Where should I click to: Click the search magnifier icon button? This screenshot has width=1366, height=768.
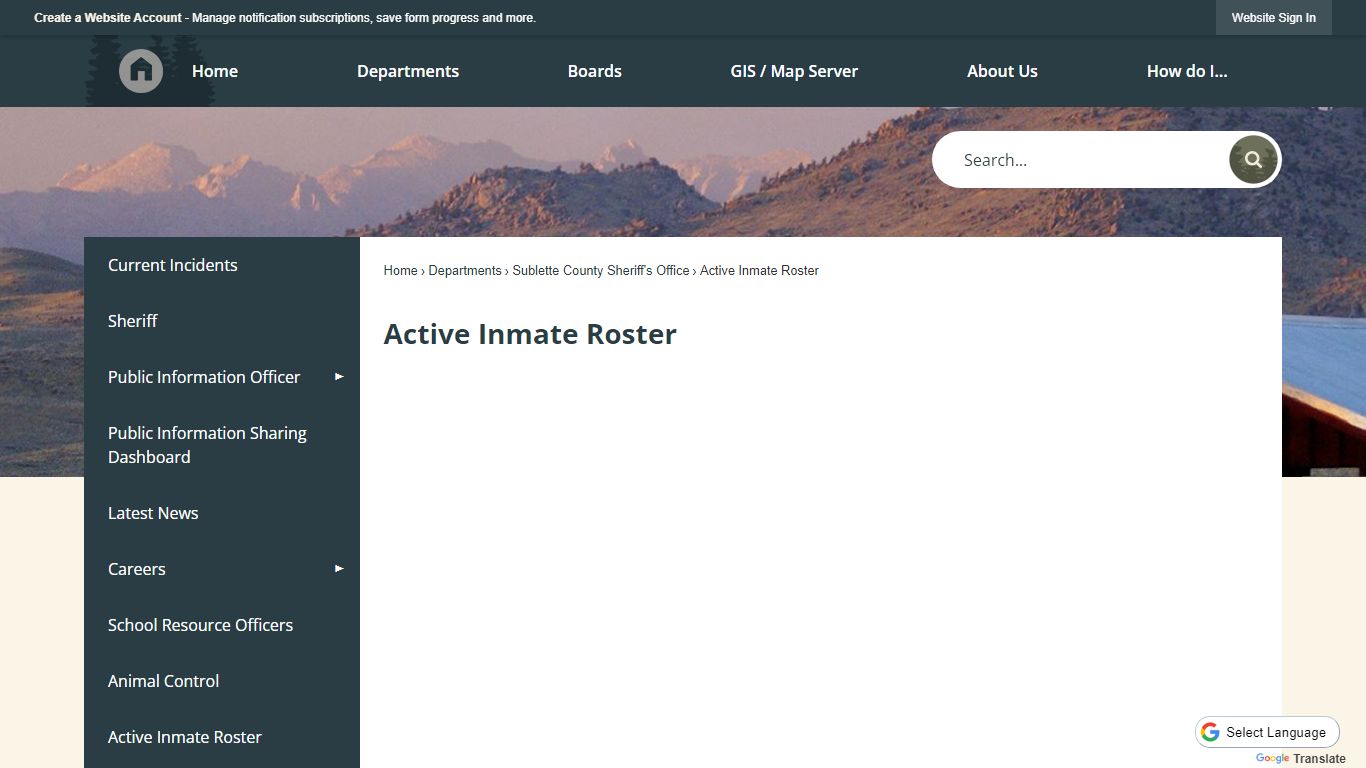point(1253,160)
